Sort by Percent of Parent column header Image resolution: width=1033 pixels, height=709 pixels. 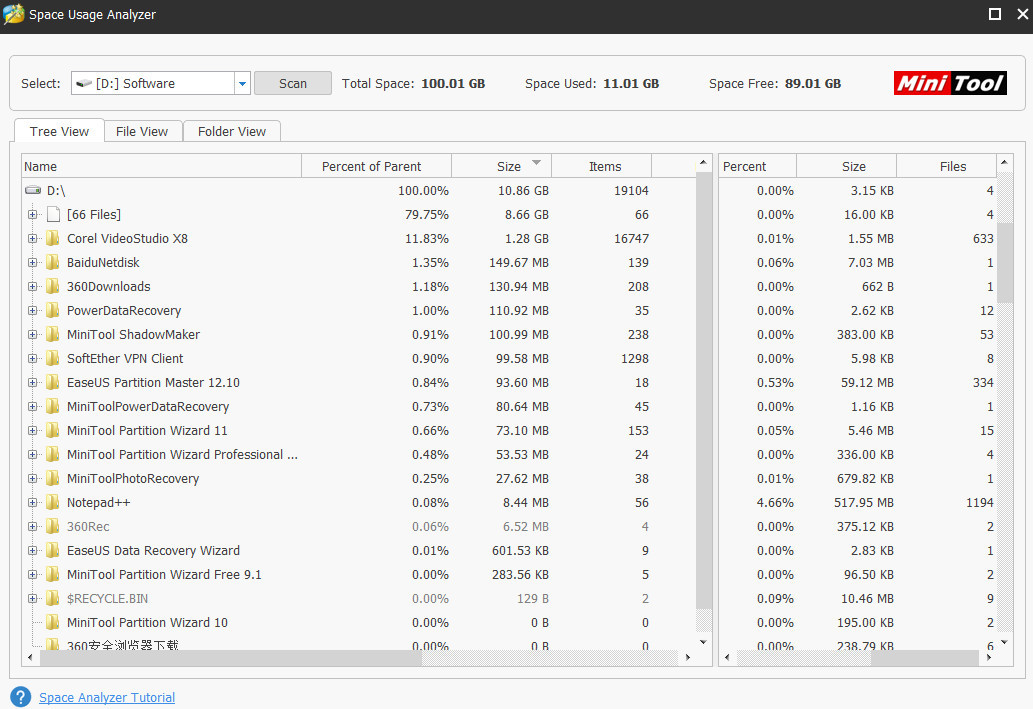coord(376,166)
